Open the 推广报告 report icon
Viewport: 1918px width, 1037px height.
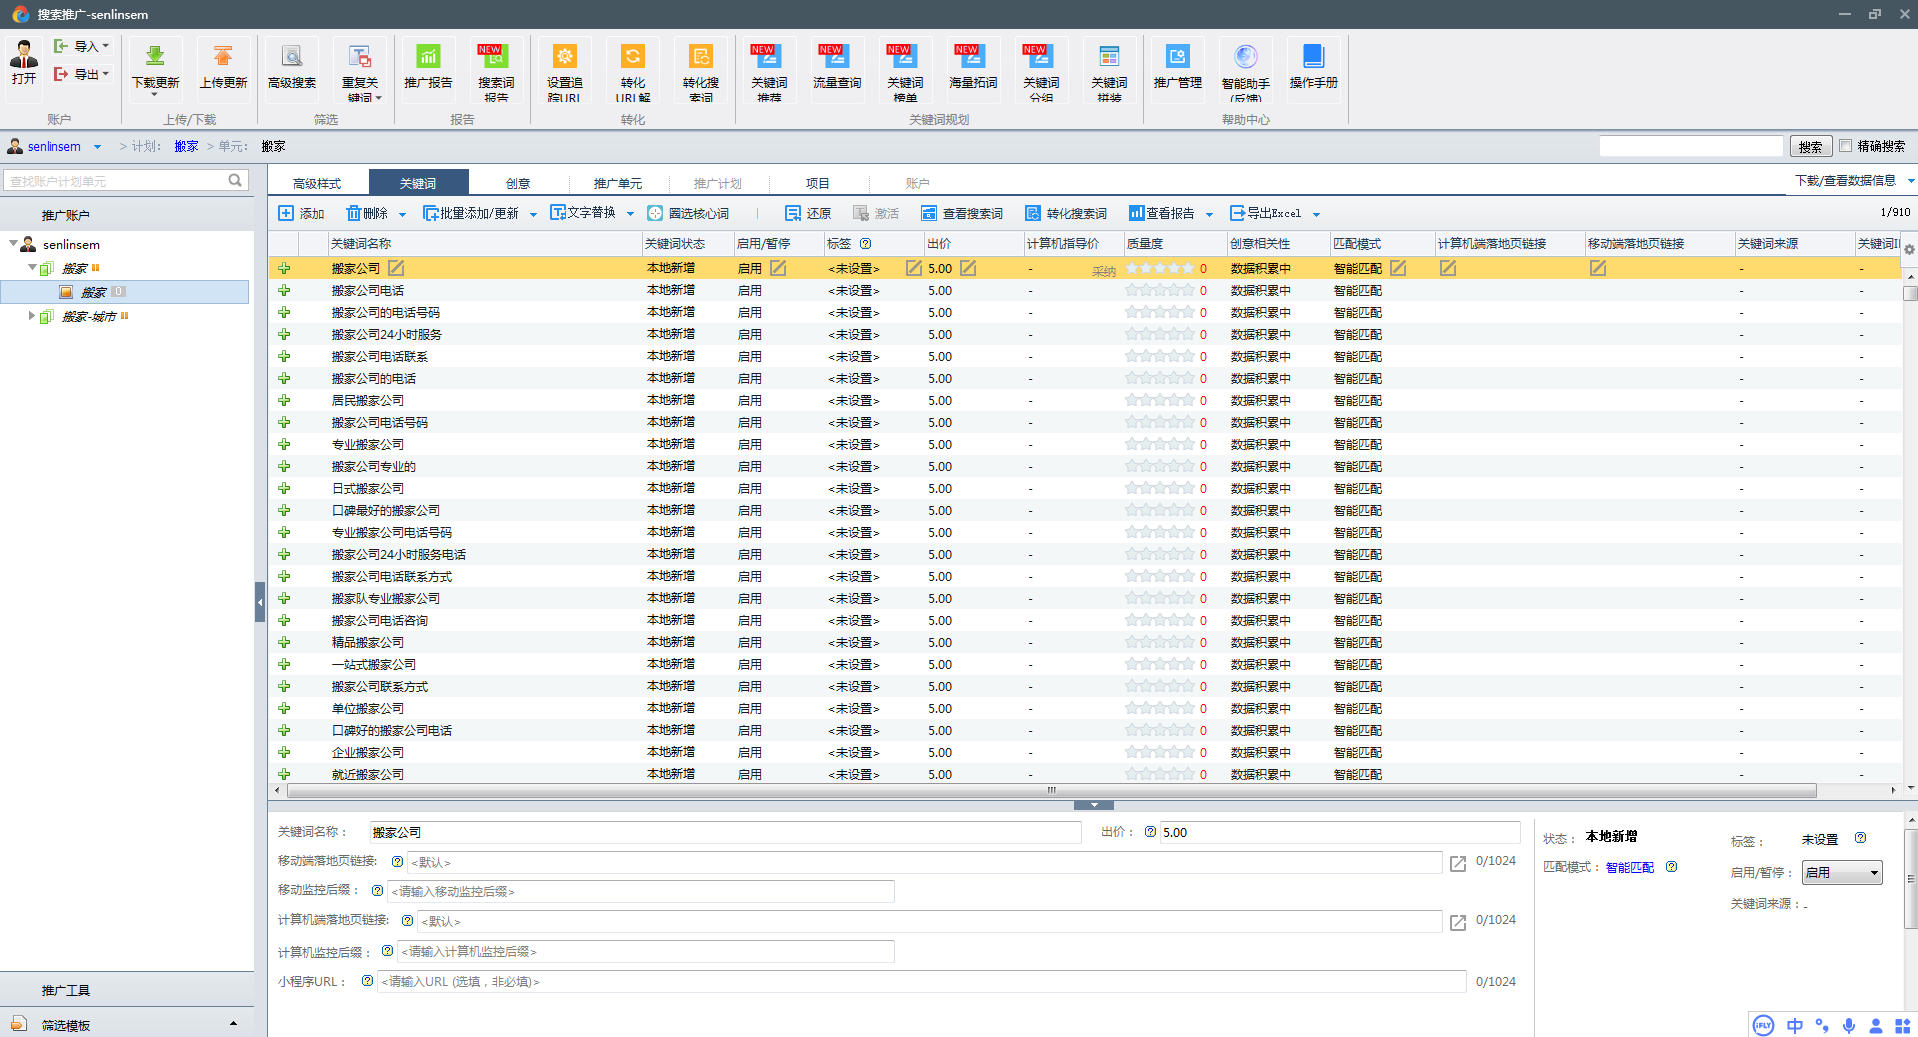[x=428, y=57]
